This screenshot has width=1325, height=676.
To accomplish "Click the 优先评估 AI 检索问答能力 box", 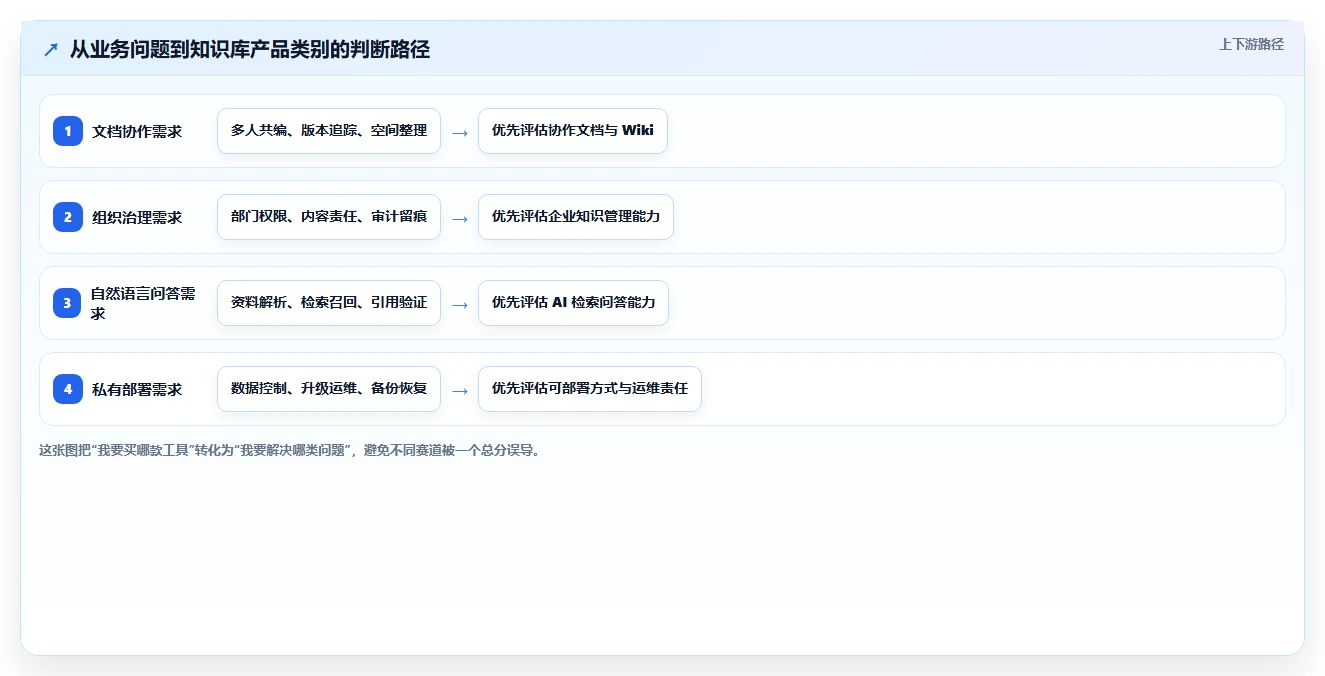I will pos(574,303).
